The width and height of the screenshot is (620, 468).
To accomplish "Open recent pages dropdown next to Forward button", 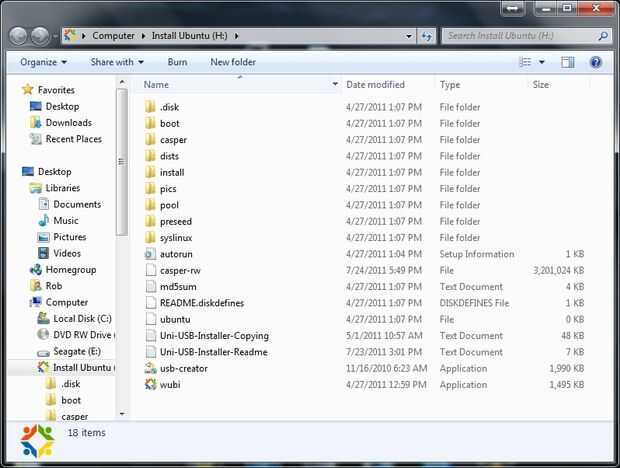I will pos(55,36).
